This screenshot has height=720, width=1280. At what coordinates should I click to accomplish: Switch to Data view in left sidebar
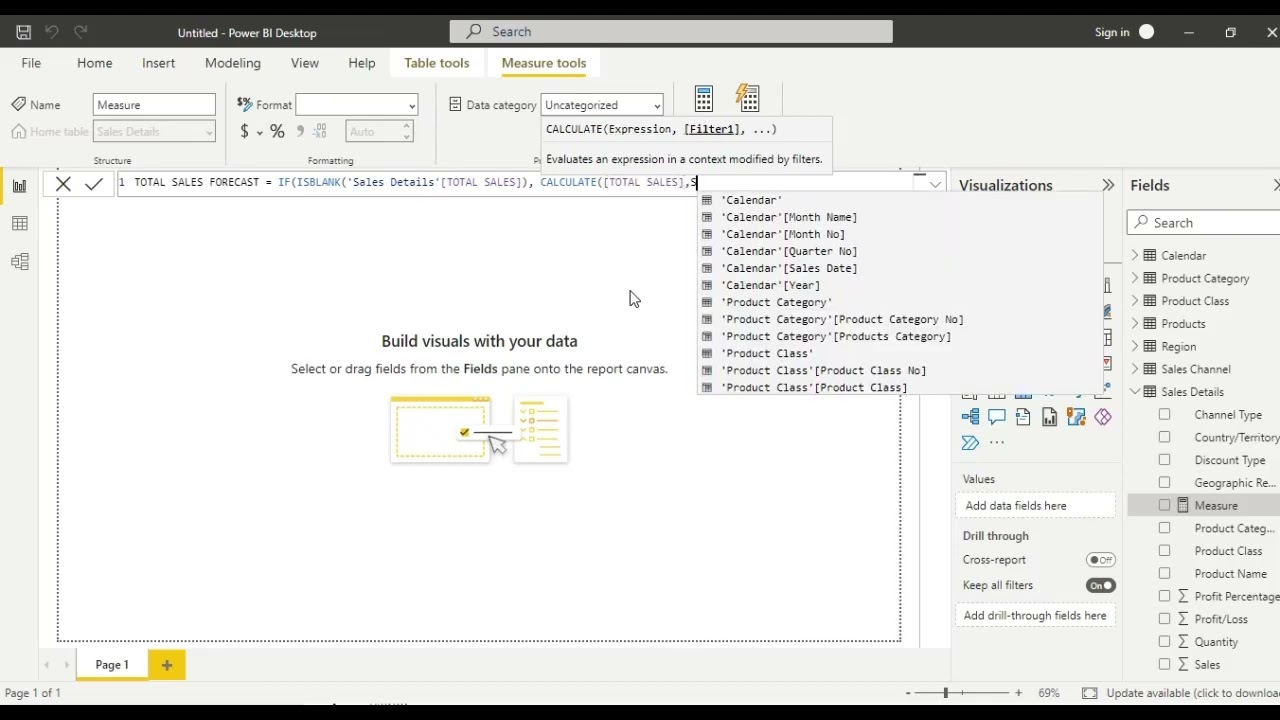tap(19, 224)
